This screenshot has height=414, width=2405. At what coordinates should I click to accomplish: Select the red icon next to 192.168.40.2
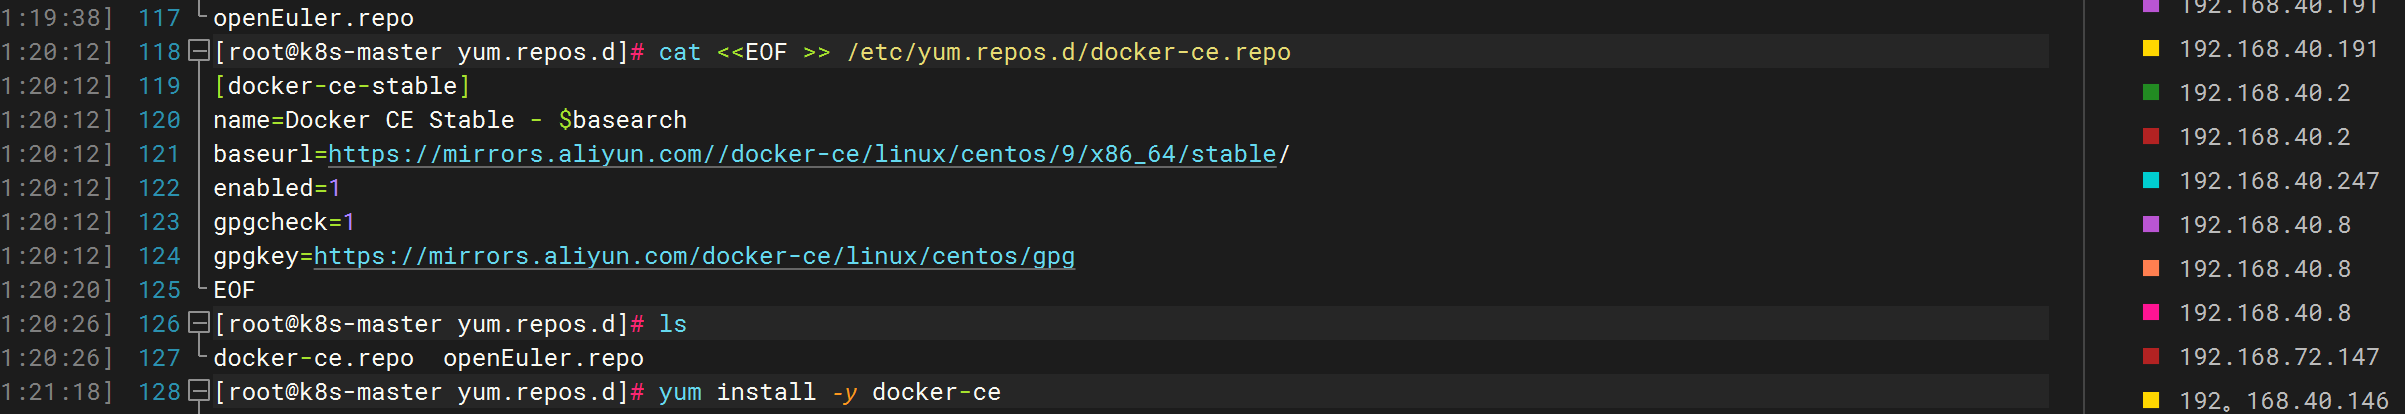tap(2151, 136)
